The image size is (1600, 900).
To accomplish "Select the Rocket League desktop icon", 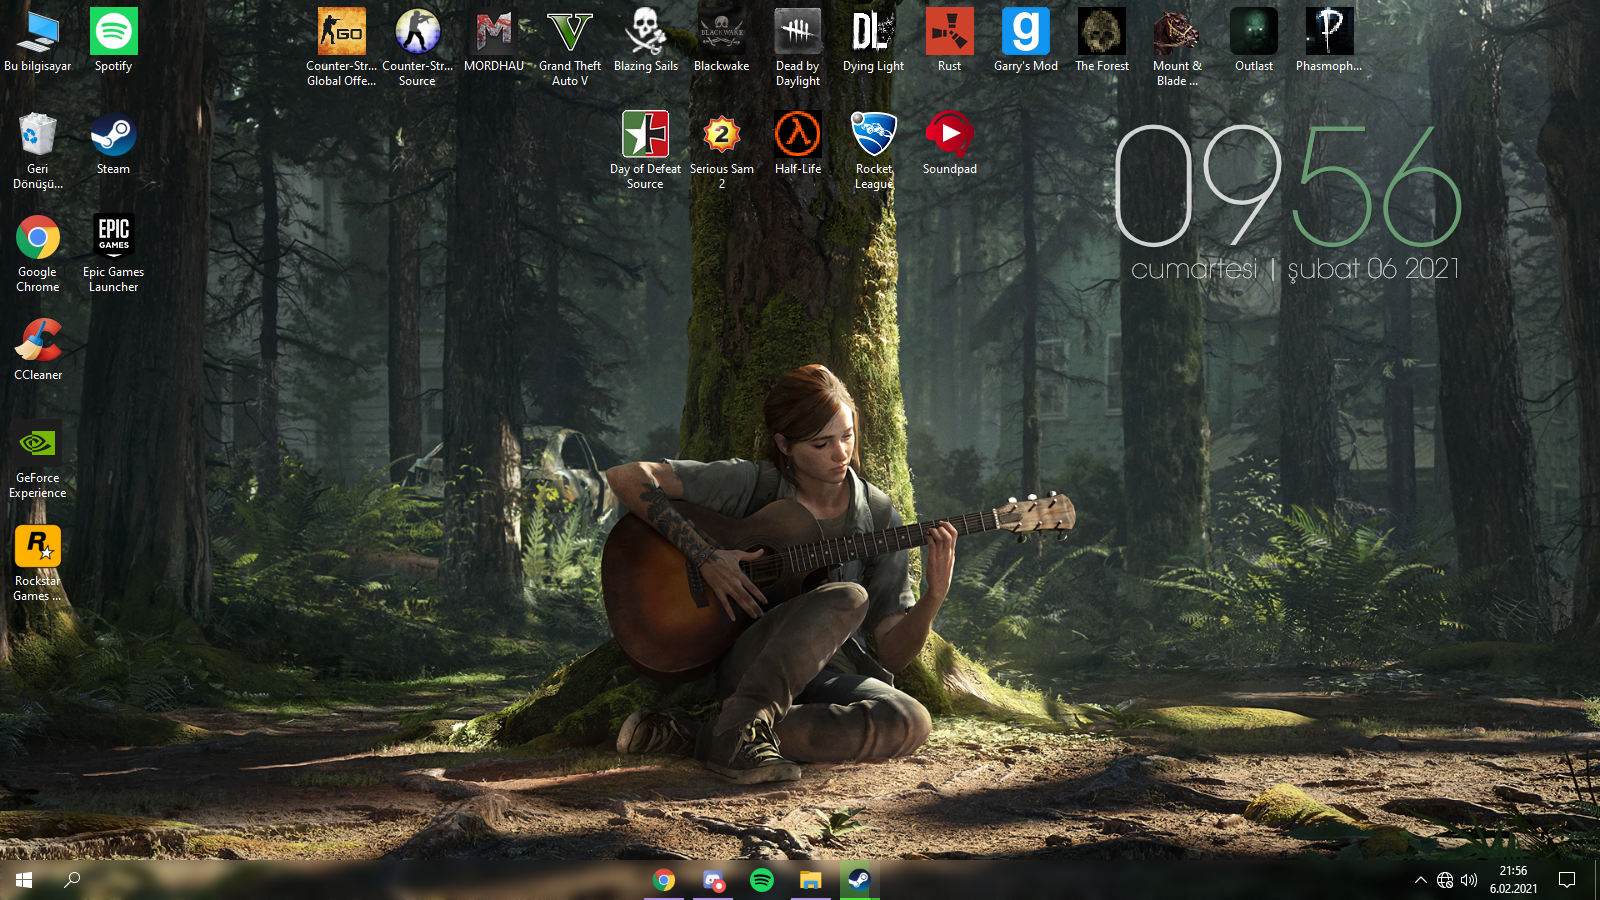I will click(x=873, y=135).
